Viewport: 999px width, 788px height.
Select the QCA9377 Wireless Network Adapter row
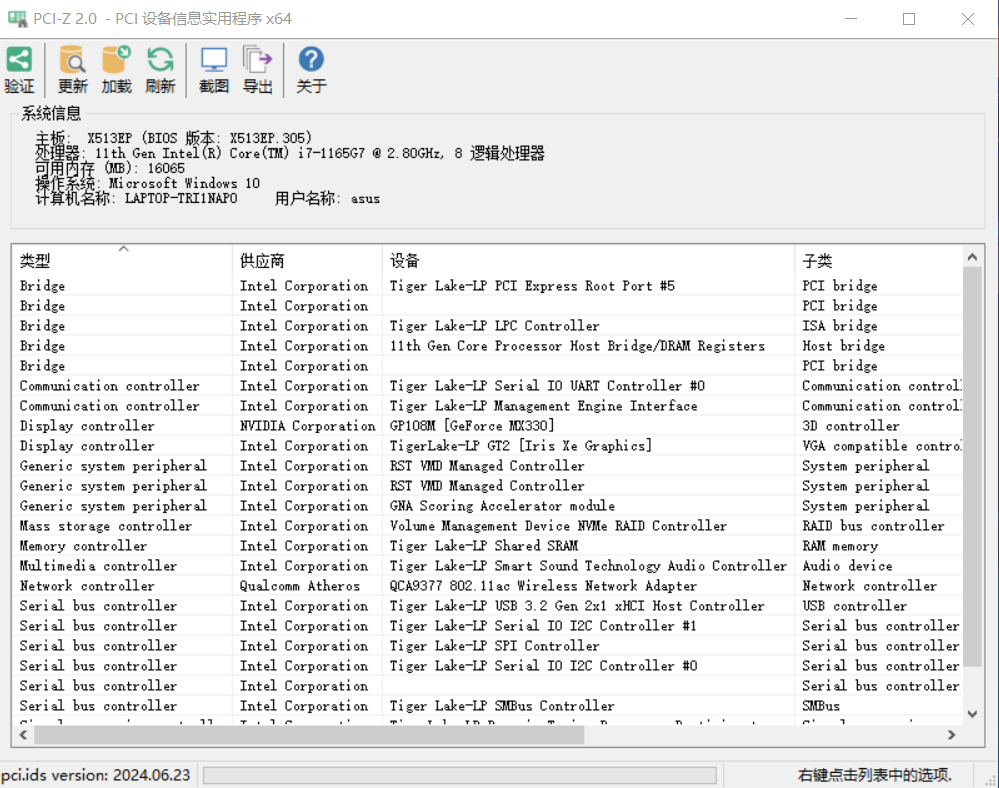tap(487, 585)
